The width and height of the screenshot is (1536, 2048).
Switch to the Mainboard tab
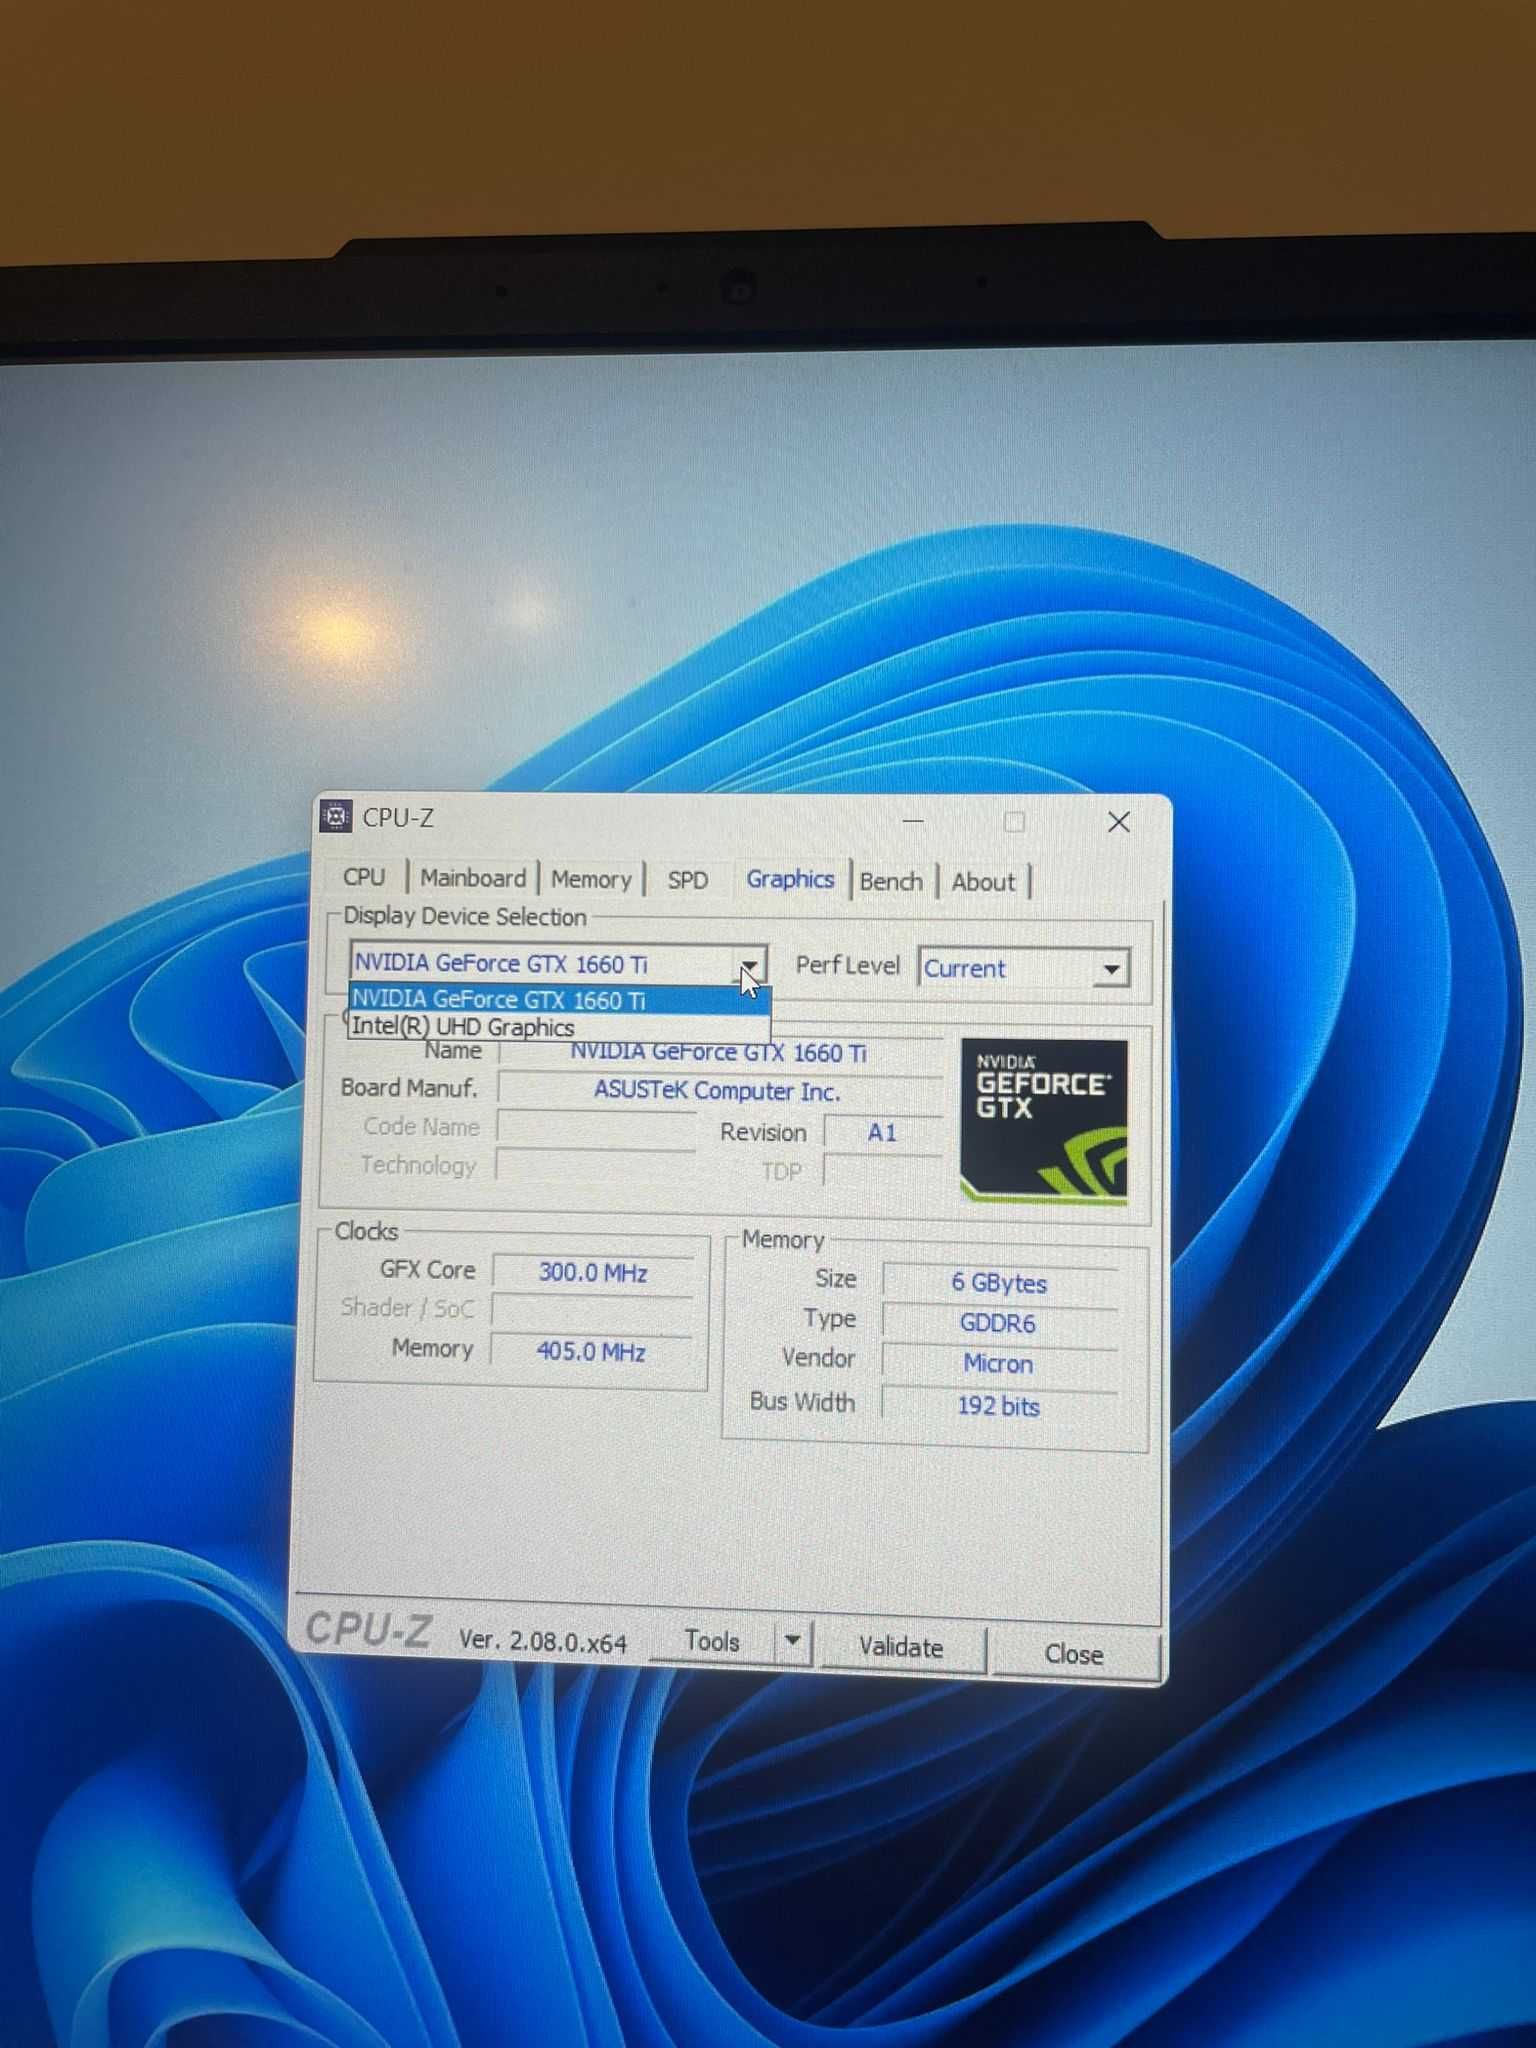[473, 878]
